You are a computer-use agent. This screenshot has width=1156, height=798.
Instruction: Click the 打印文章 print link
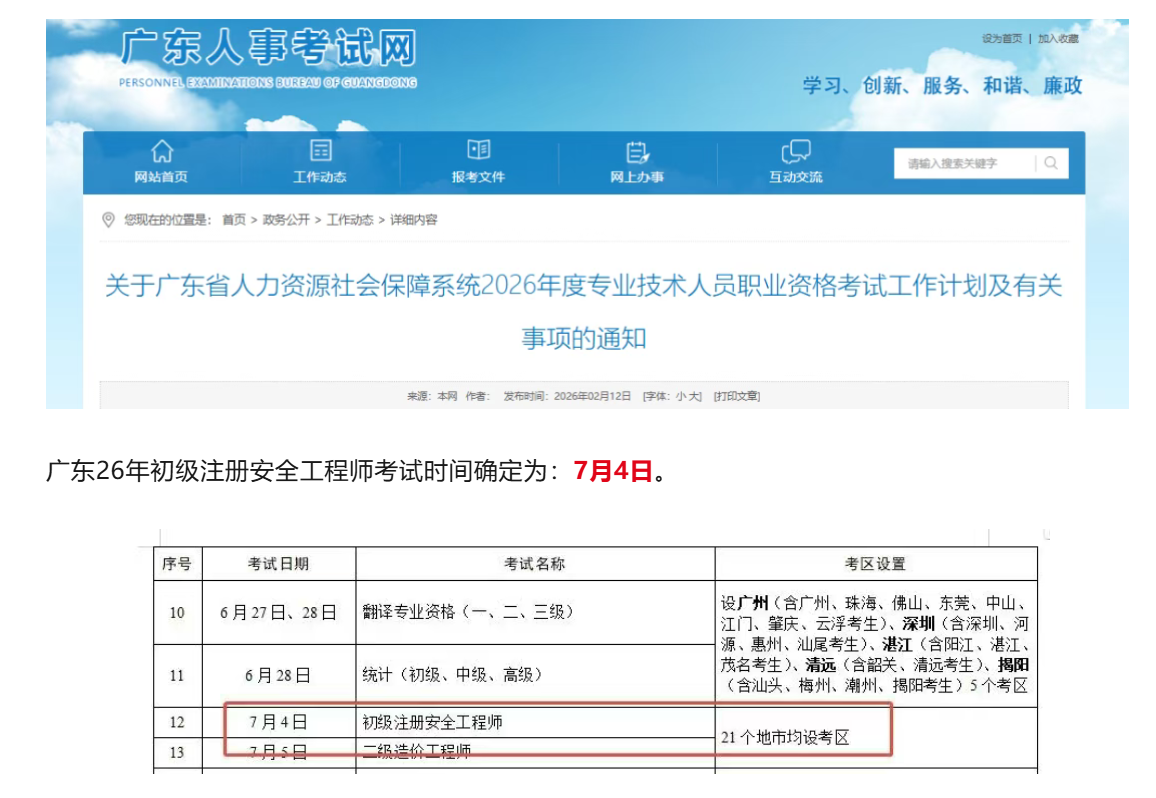tap(736, 396)
